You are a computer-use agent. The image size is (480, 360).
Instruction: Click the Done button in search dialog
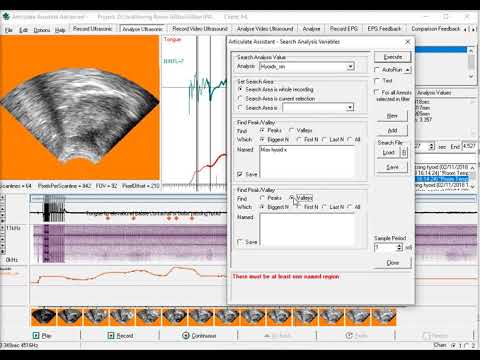392,263
